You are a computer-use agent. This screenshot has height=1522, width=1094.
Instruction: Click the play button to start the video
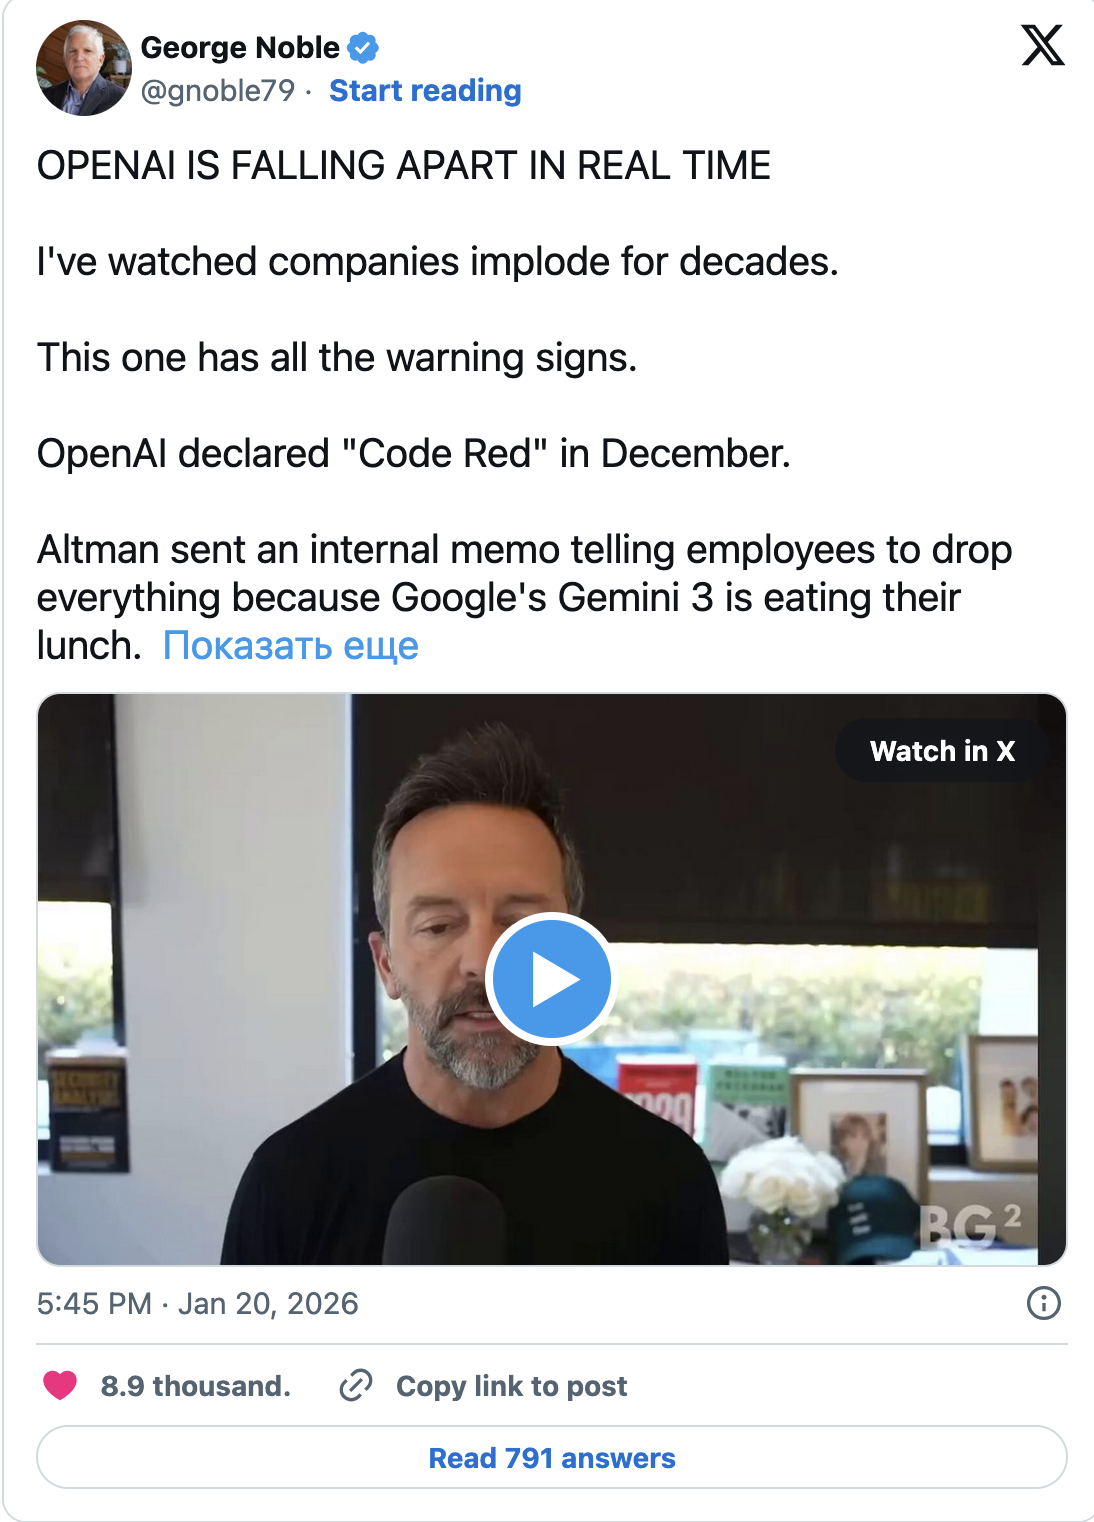(548, 978)
